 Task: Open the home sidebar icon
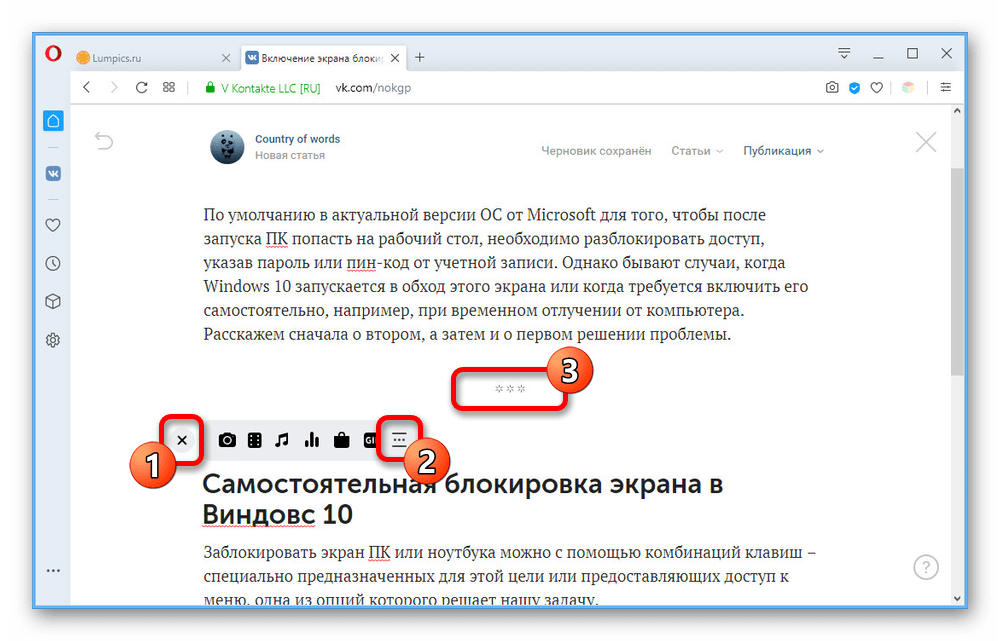coord(54,121)
